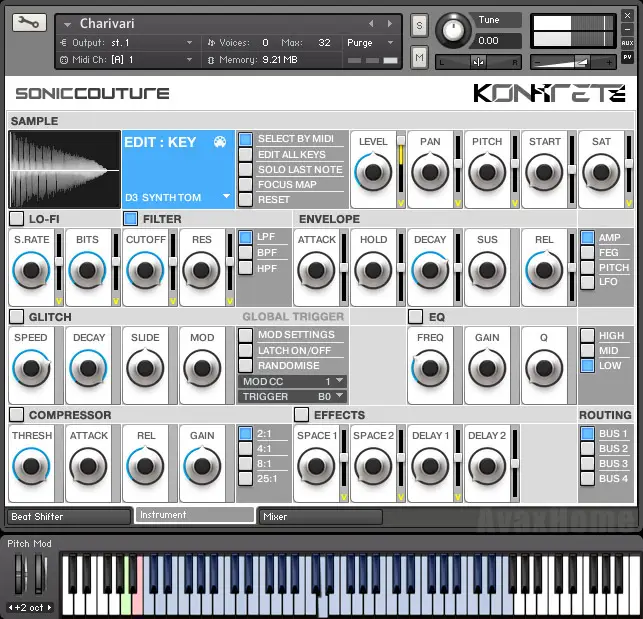
Task: Enable EDIT ALL KEYS checkbox
Action: (246, 155)
